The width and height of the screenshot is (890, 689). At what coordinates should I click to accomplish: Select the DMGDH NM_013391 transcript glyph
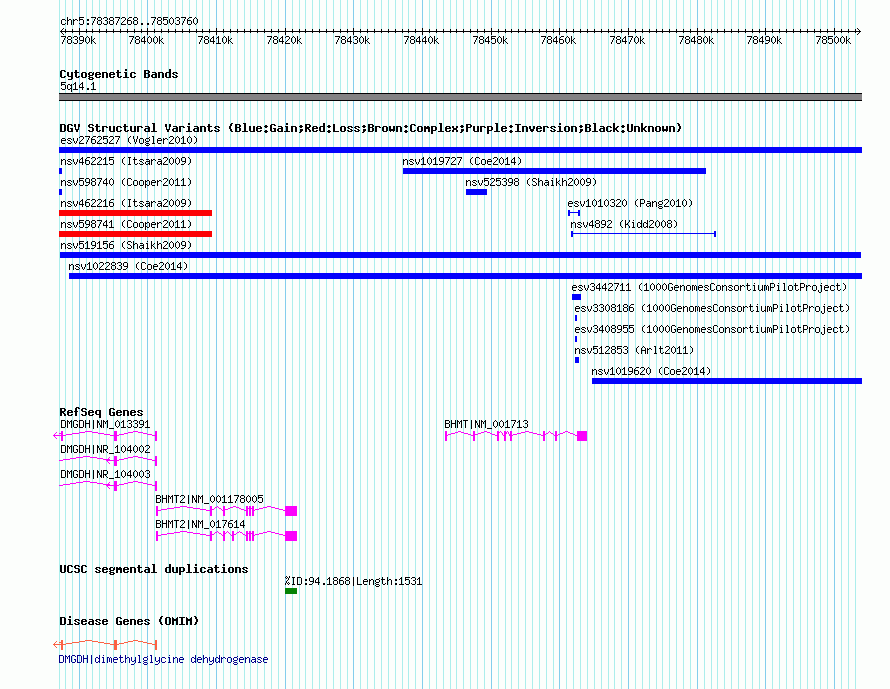(105, 436)
